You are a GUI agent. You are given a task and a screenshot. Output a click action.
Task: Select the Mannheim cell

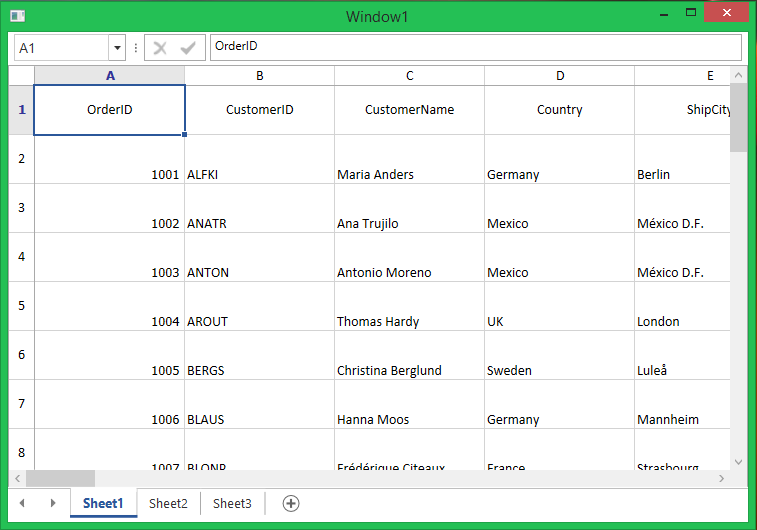(683, 404)
